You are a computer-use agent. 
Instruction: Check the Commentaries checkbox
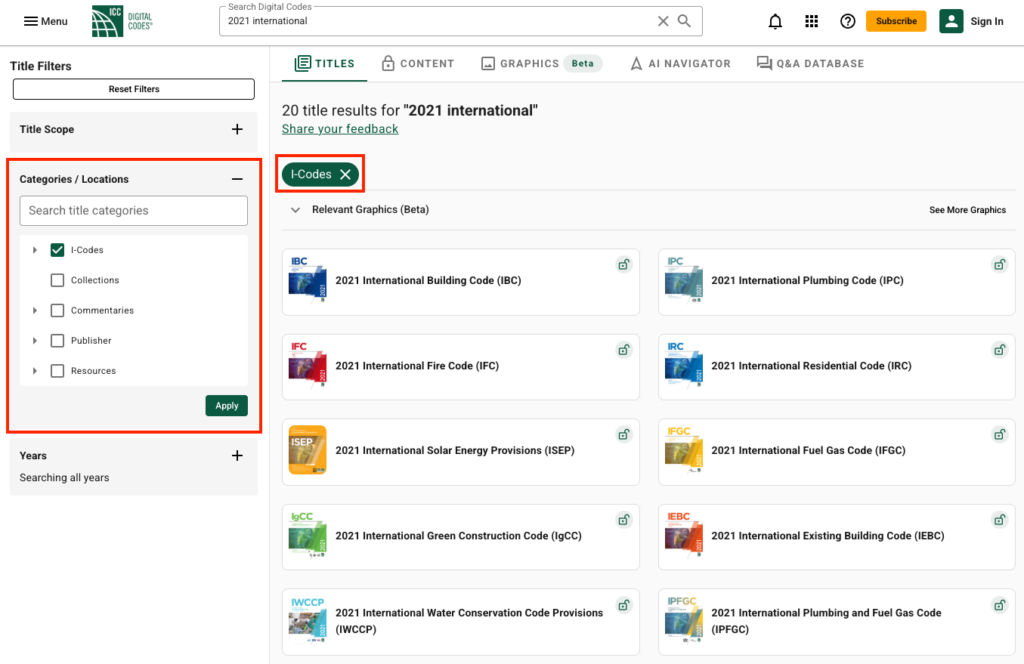(x=57, y=310)
